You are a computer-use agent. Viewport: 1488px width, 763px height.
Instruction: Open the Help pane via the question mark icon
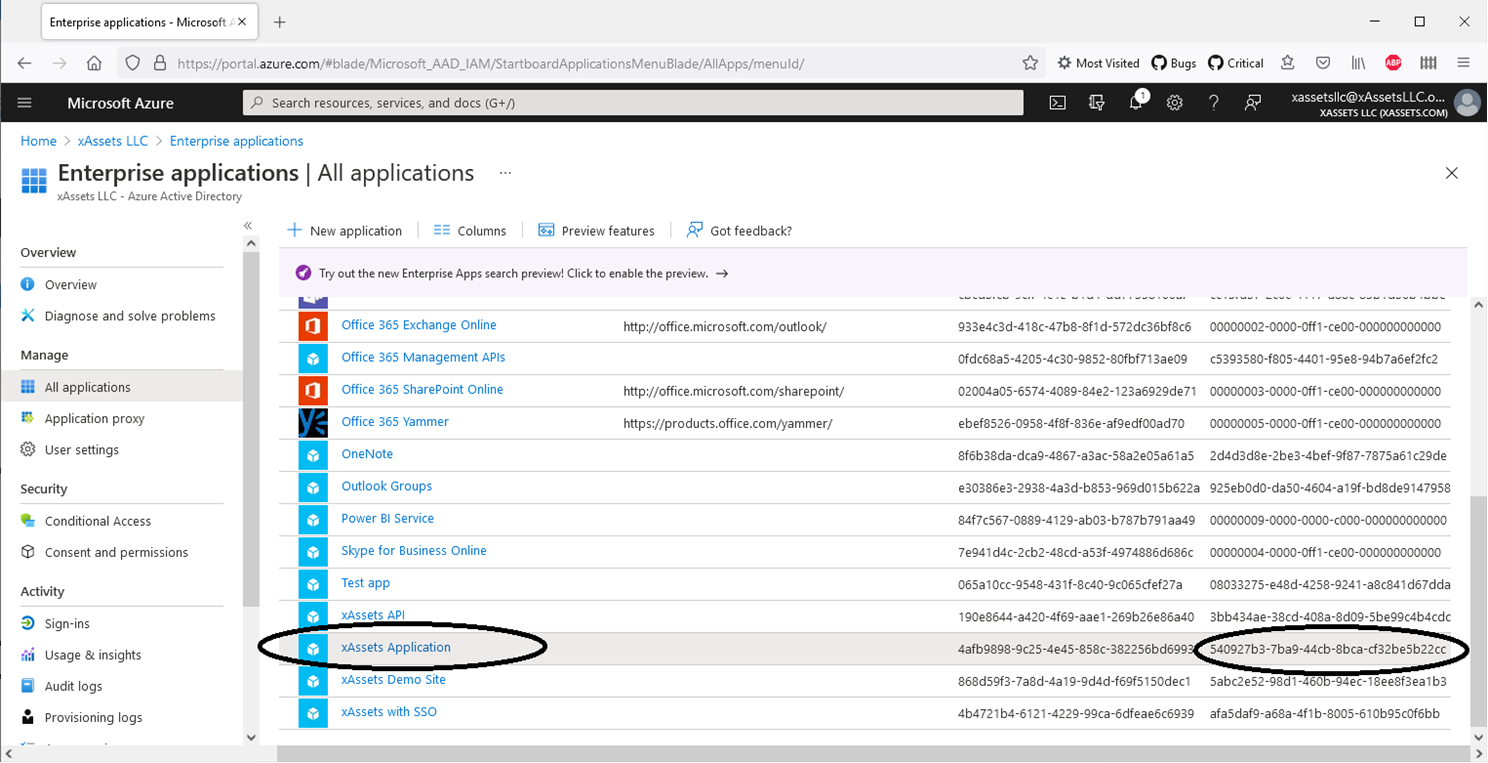click(1213, 102)
